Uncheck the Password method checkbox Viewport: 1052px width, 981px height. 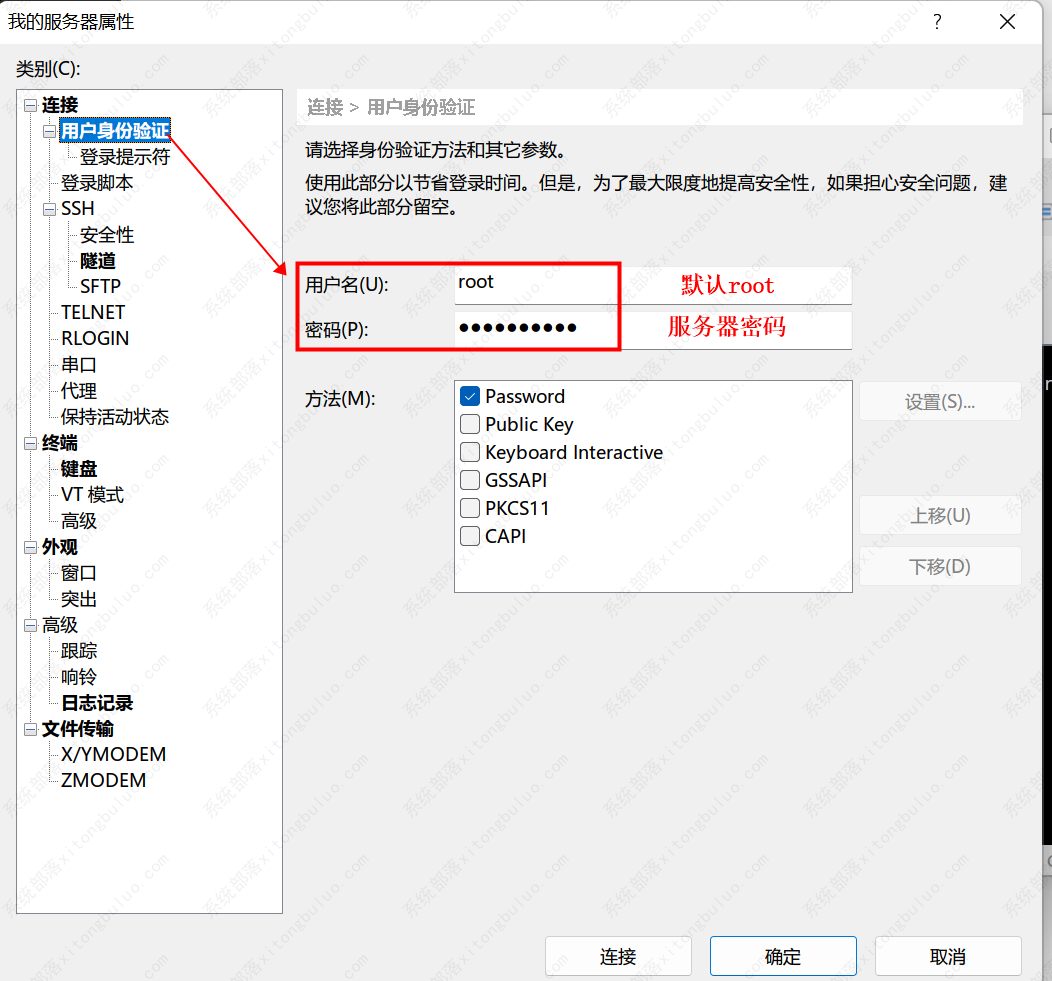click(x=470, y=396)
